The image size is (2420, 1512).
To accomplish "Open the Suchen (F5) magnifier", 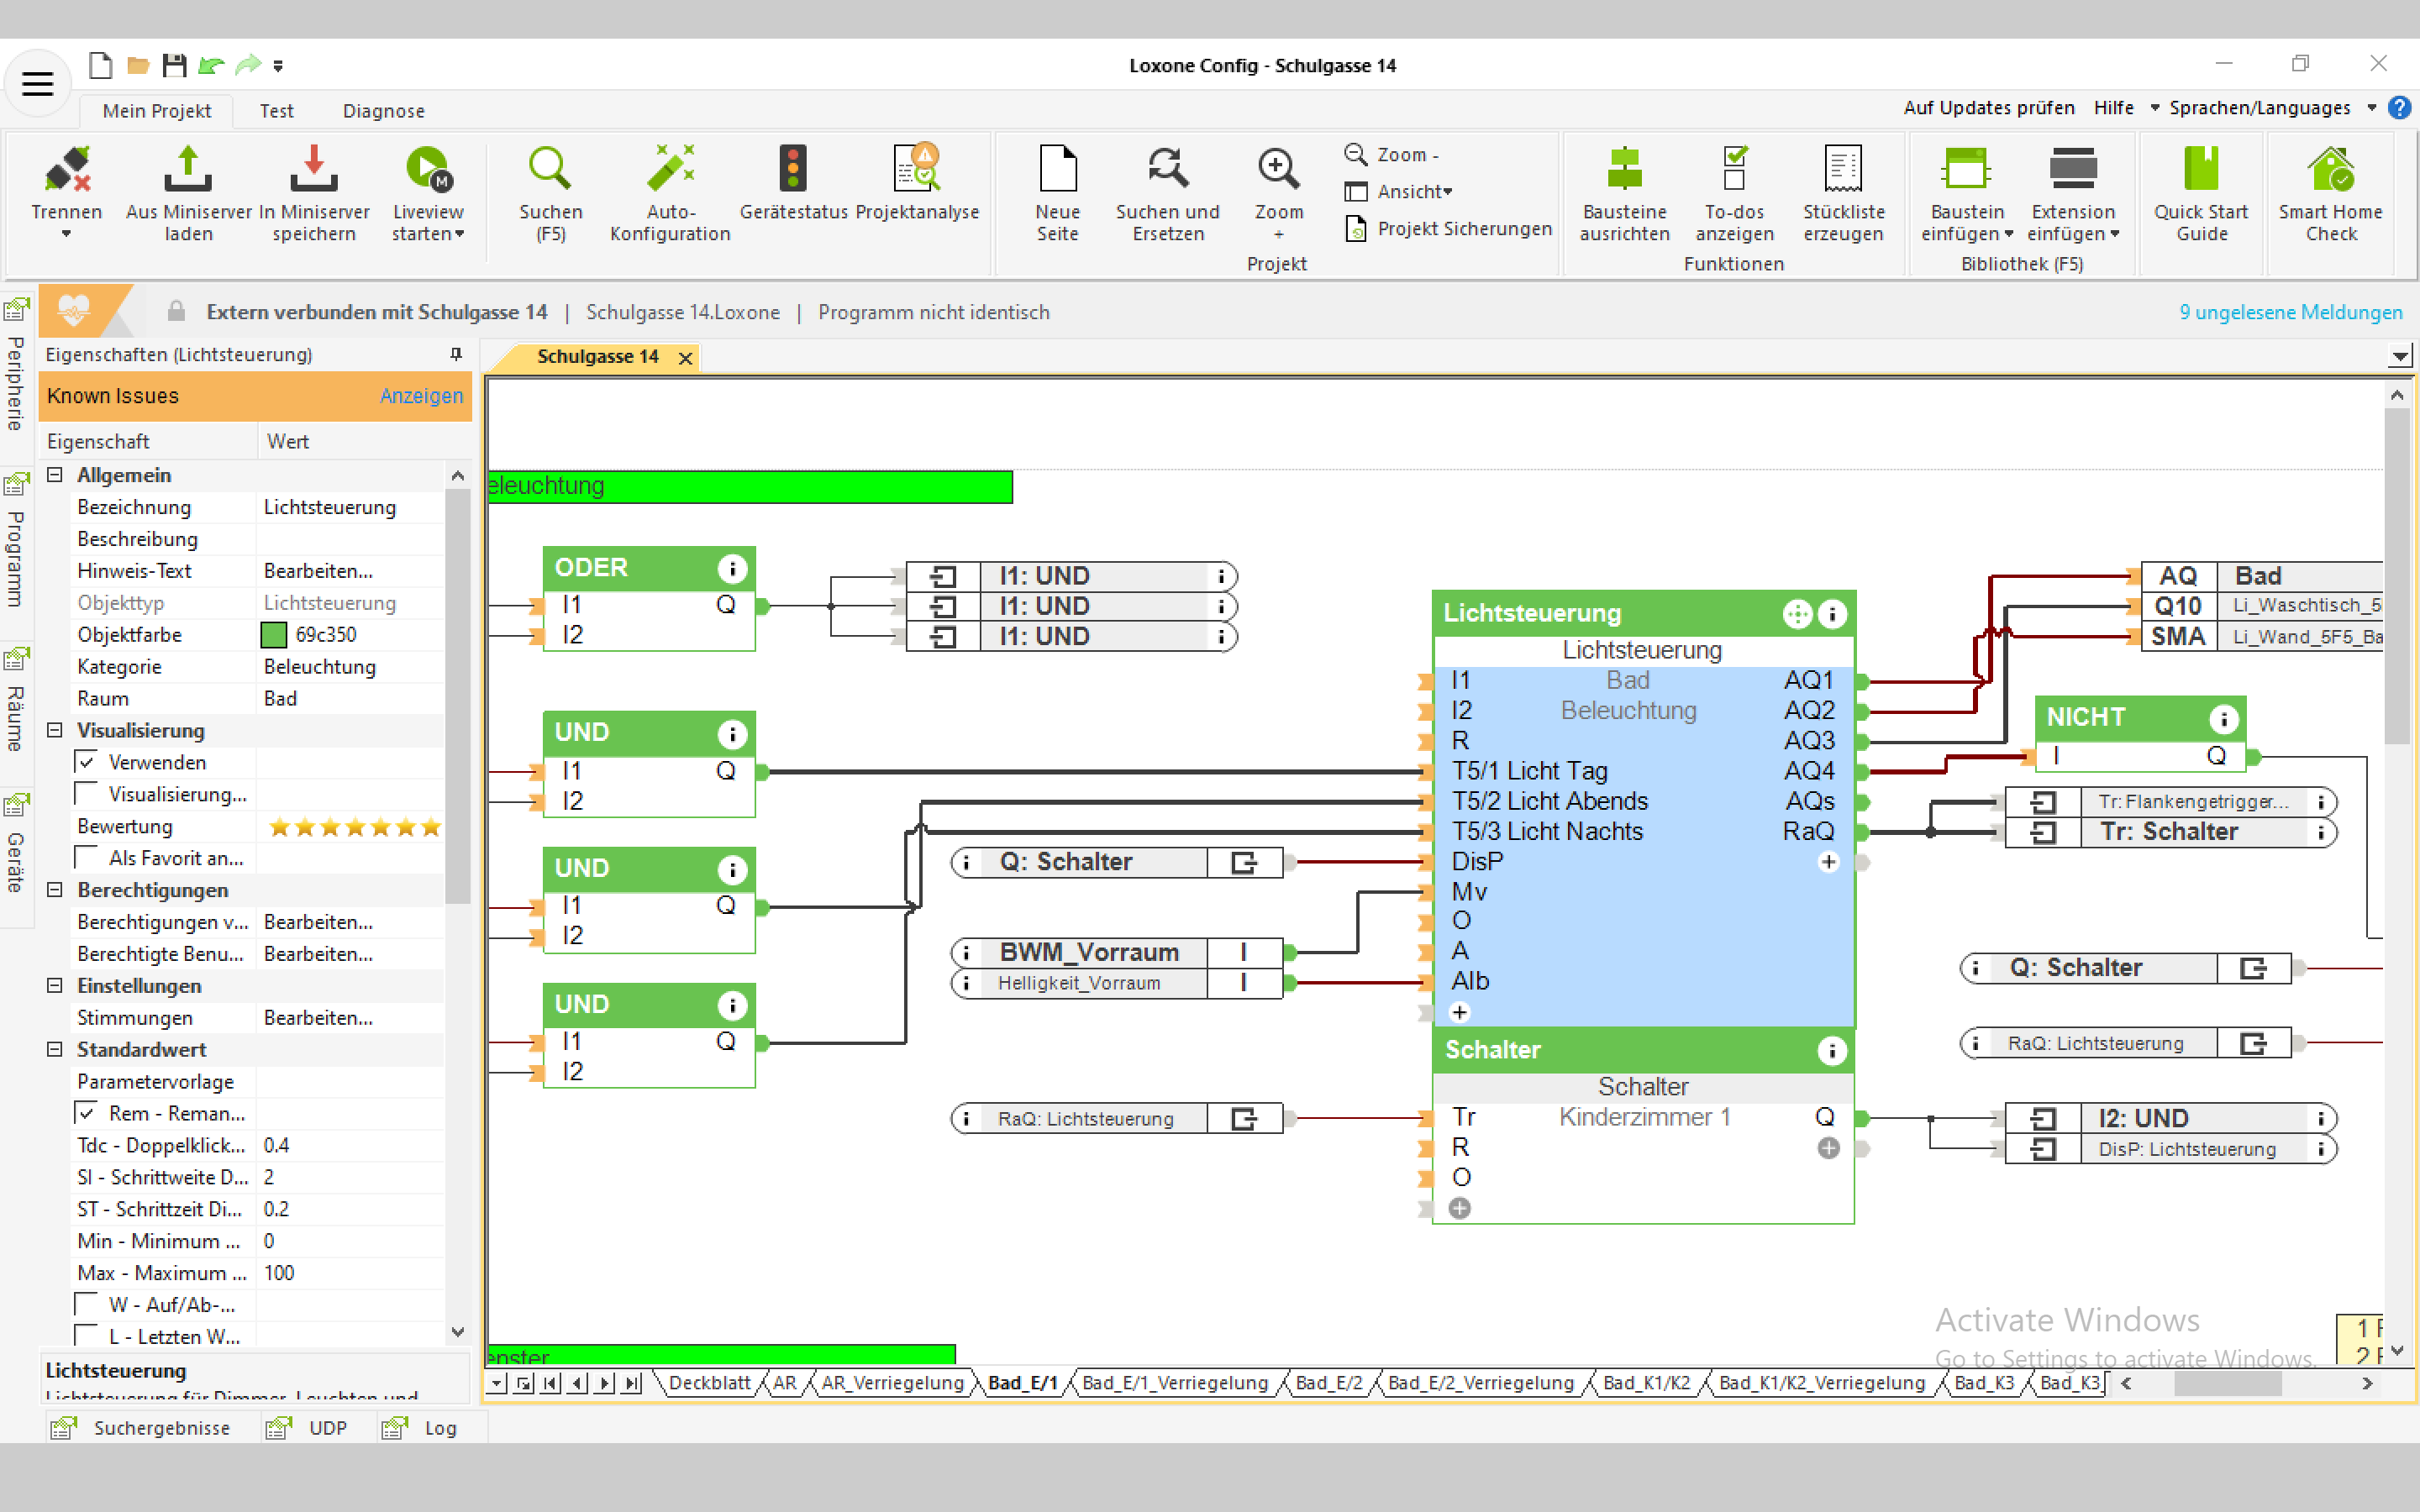I will pos(550,170).
